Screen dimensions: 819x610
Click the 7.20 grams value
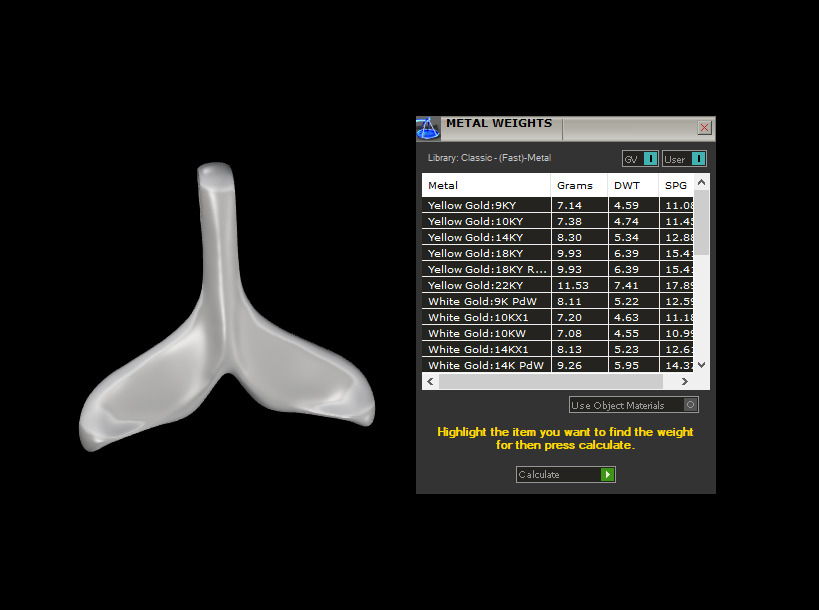pos(569,318)
